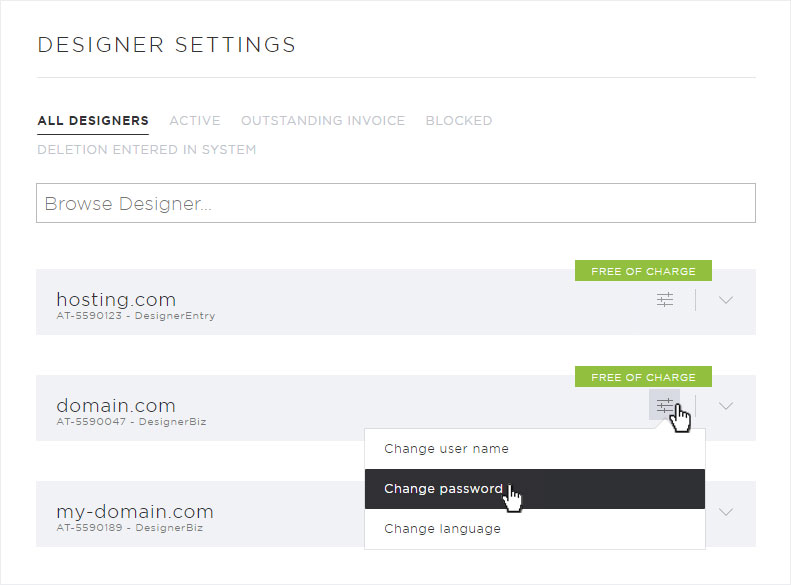Expand the domain.com row chevron

(725, 406)
